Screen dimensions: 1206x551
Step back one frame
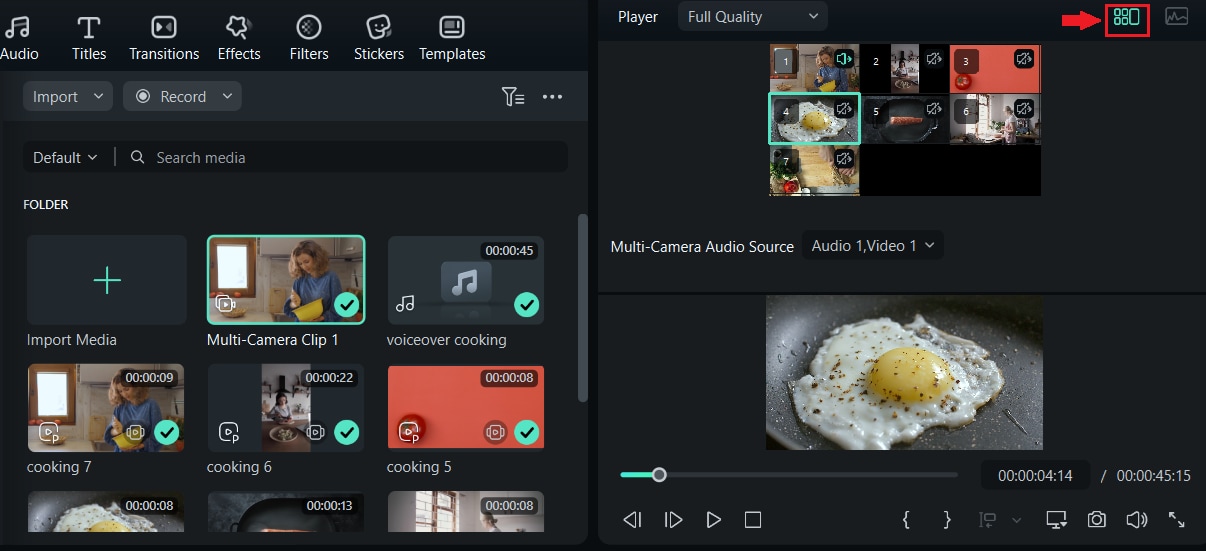632,520
